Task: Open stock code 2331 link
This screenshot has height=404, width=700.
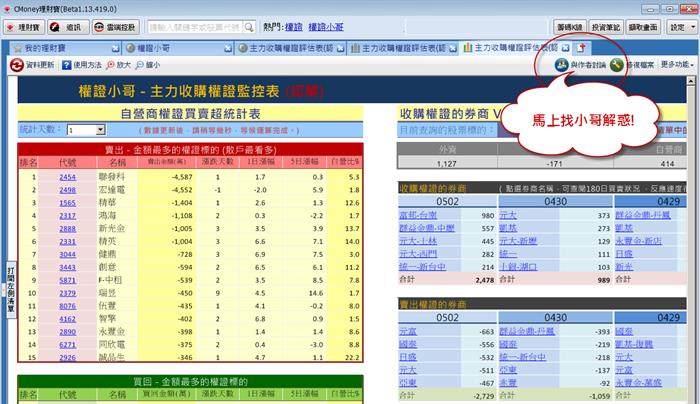Action: 67,242
